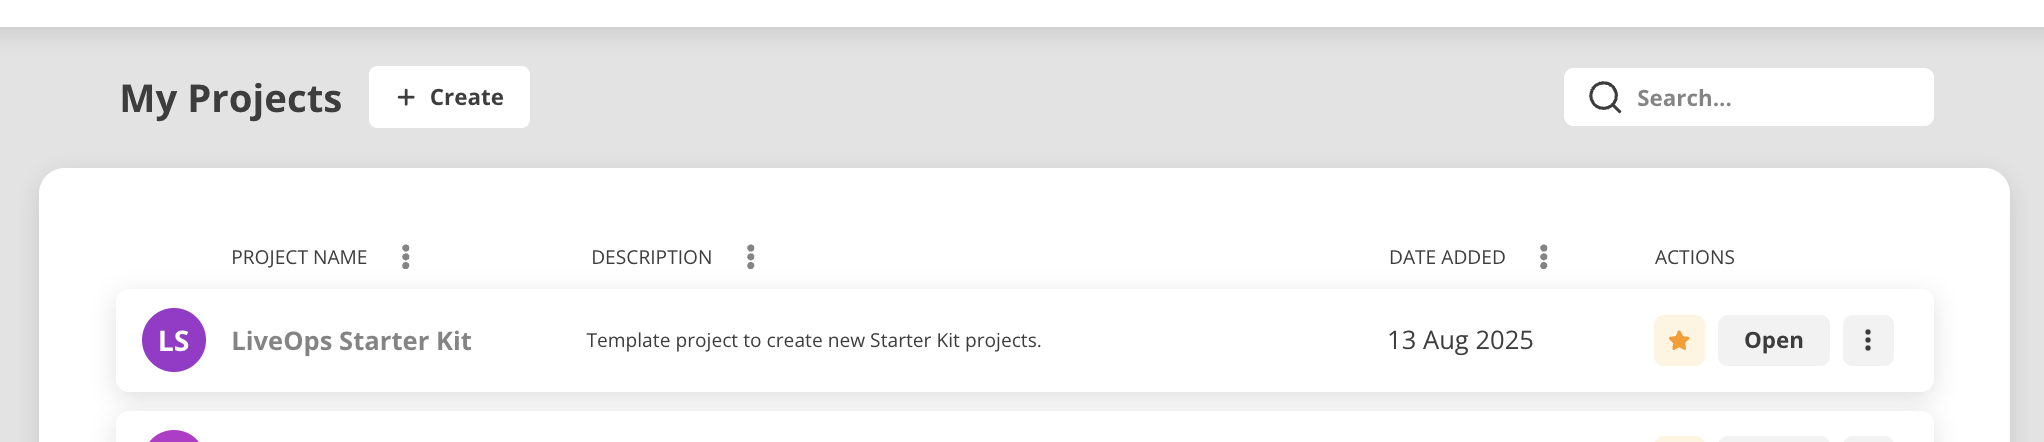
Task: Show more actions for LiveOps Starter Kit
Action: click(1868, 340)
